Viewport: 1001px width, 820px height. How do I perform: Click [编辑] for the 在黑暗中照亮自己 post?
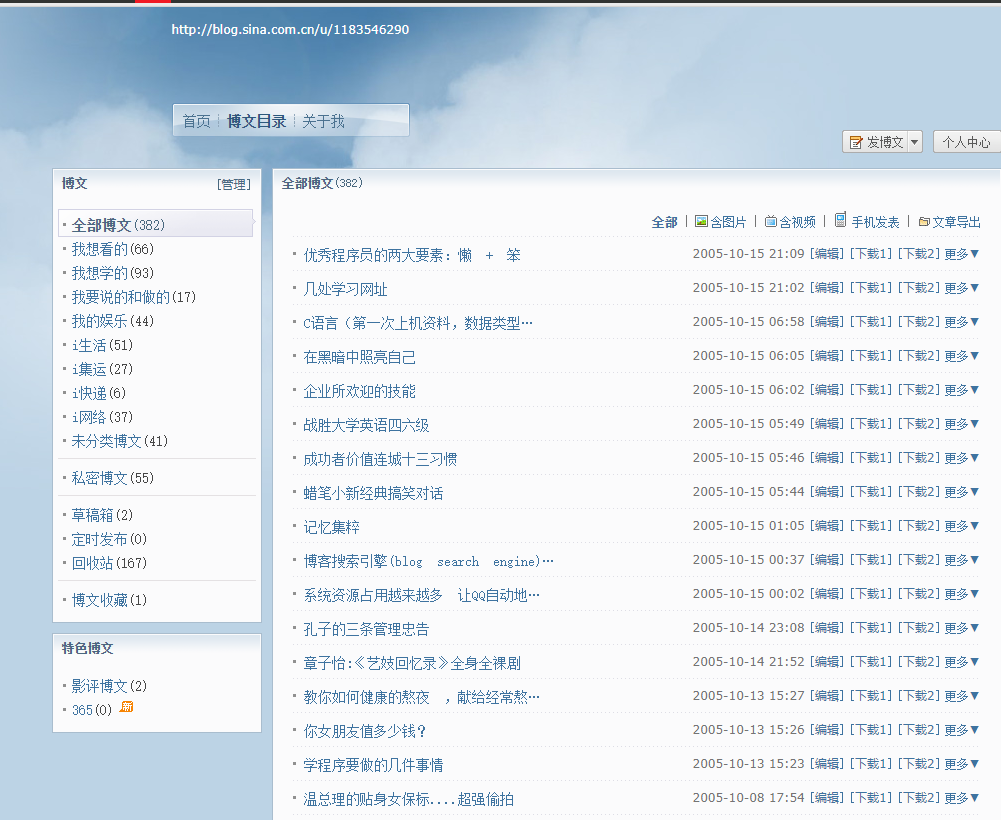click(826, 356)
